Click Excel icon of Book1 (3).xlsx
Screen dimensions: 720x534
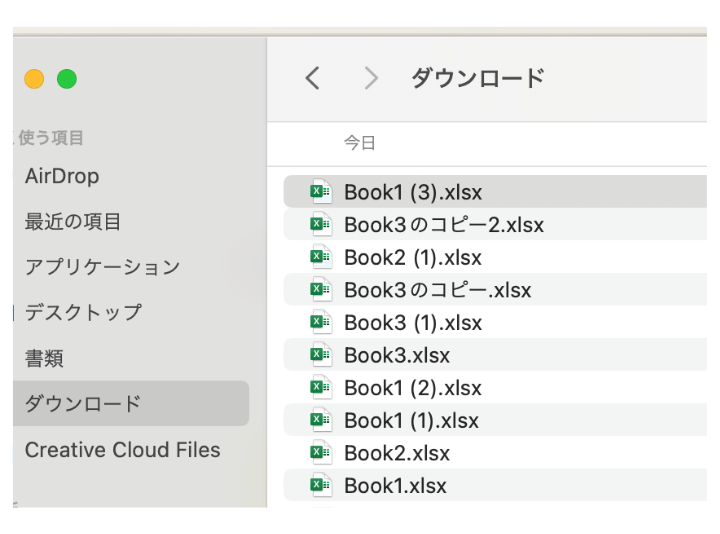320,192
